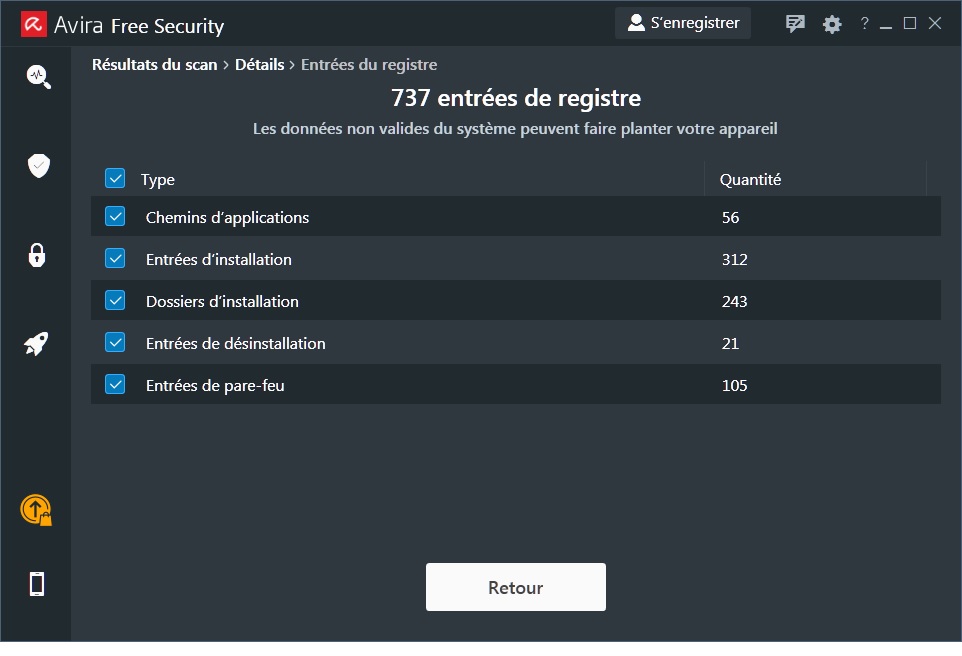
Task: Open the Privacy padlock sidebar icon
Action: pos(37,254)
